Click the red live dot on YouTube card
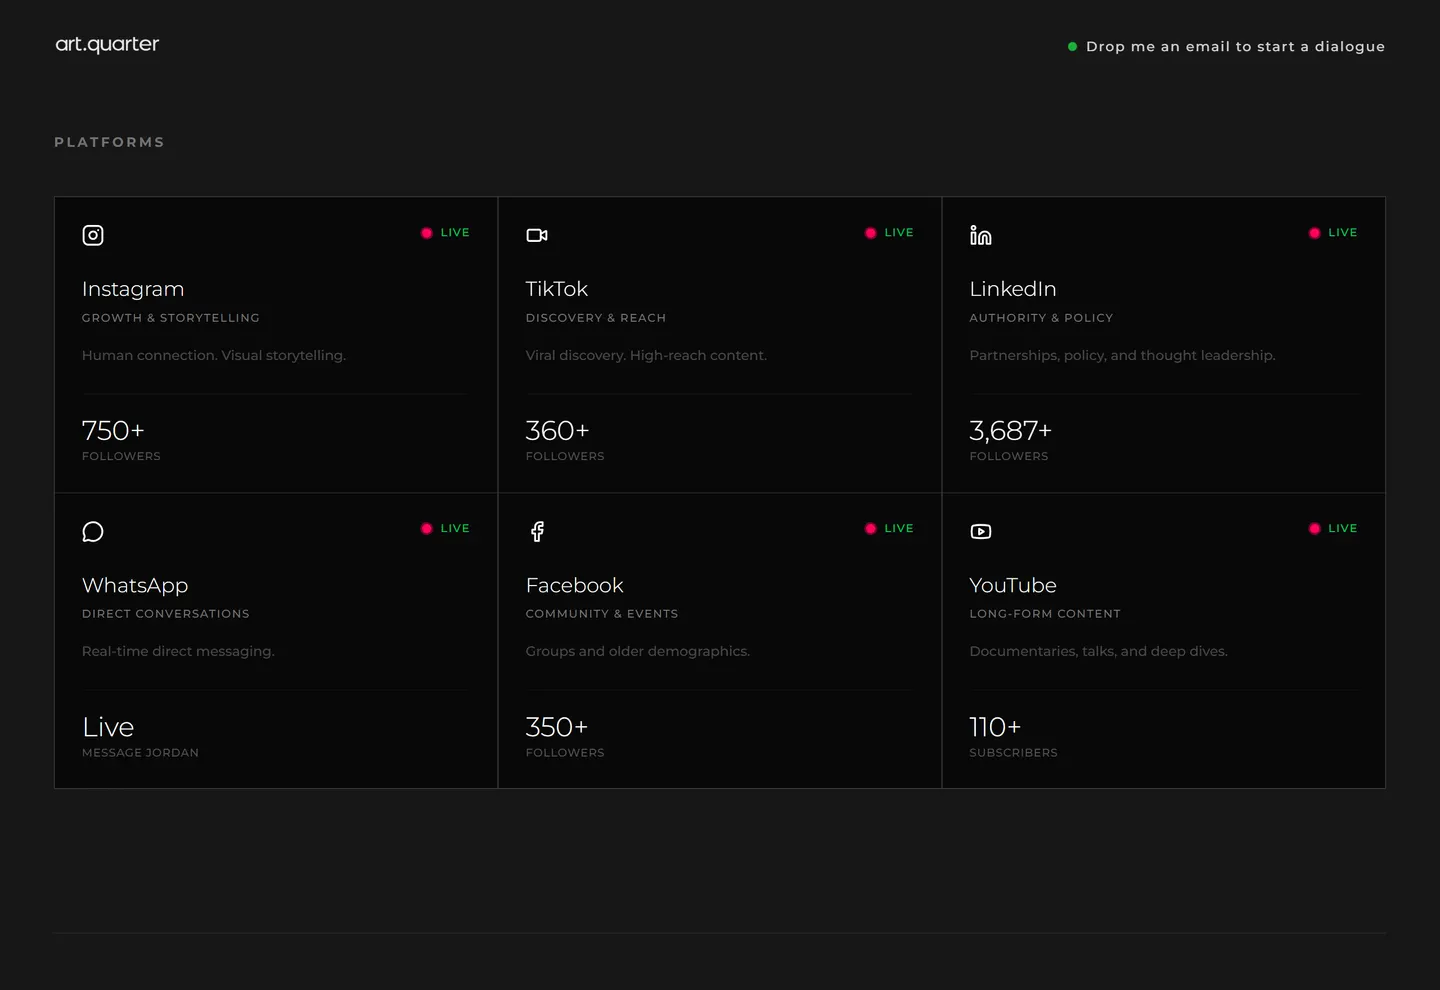Screen dimensions: 1440x990 1315,529
